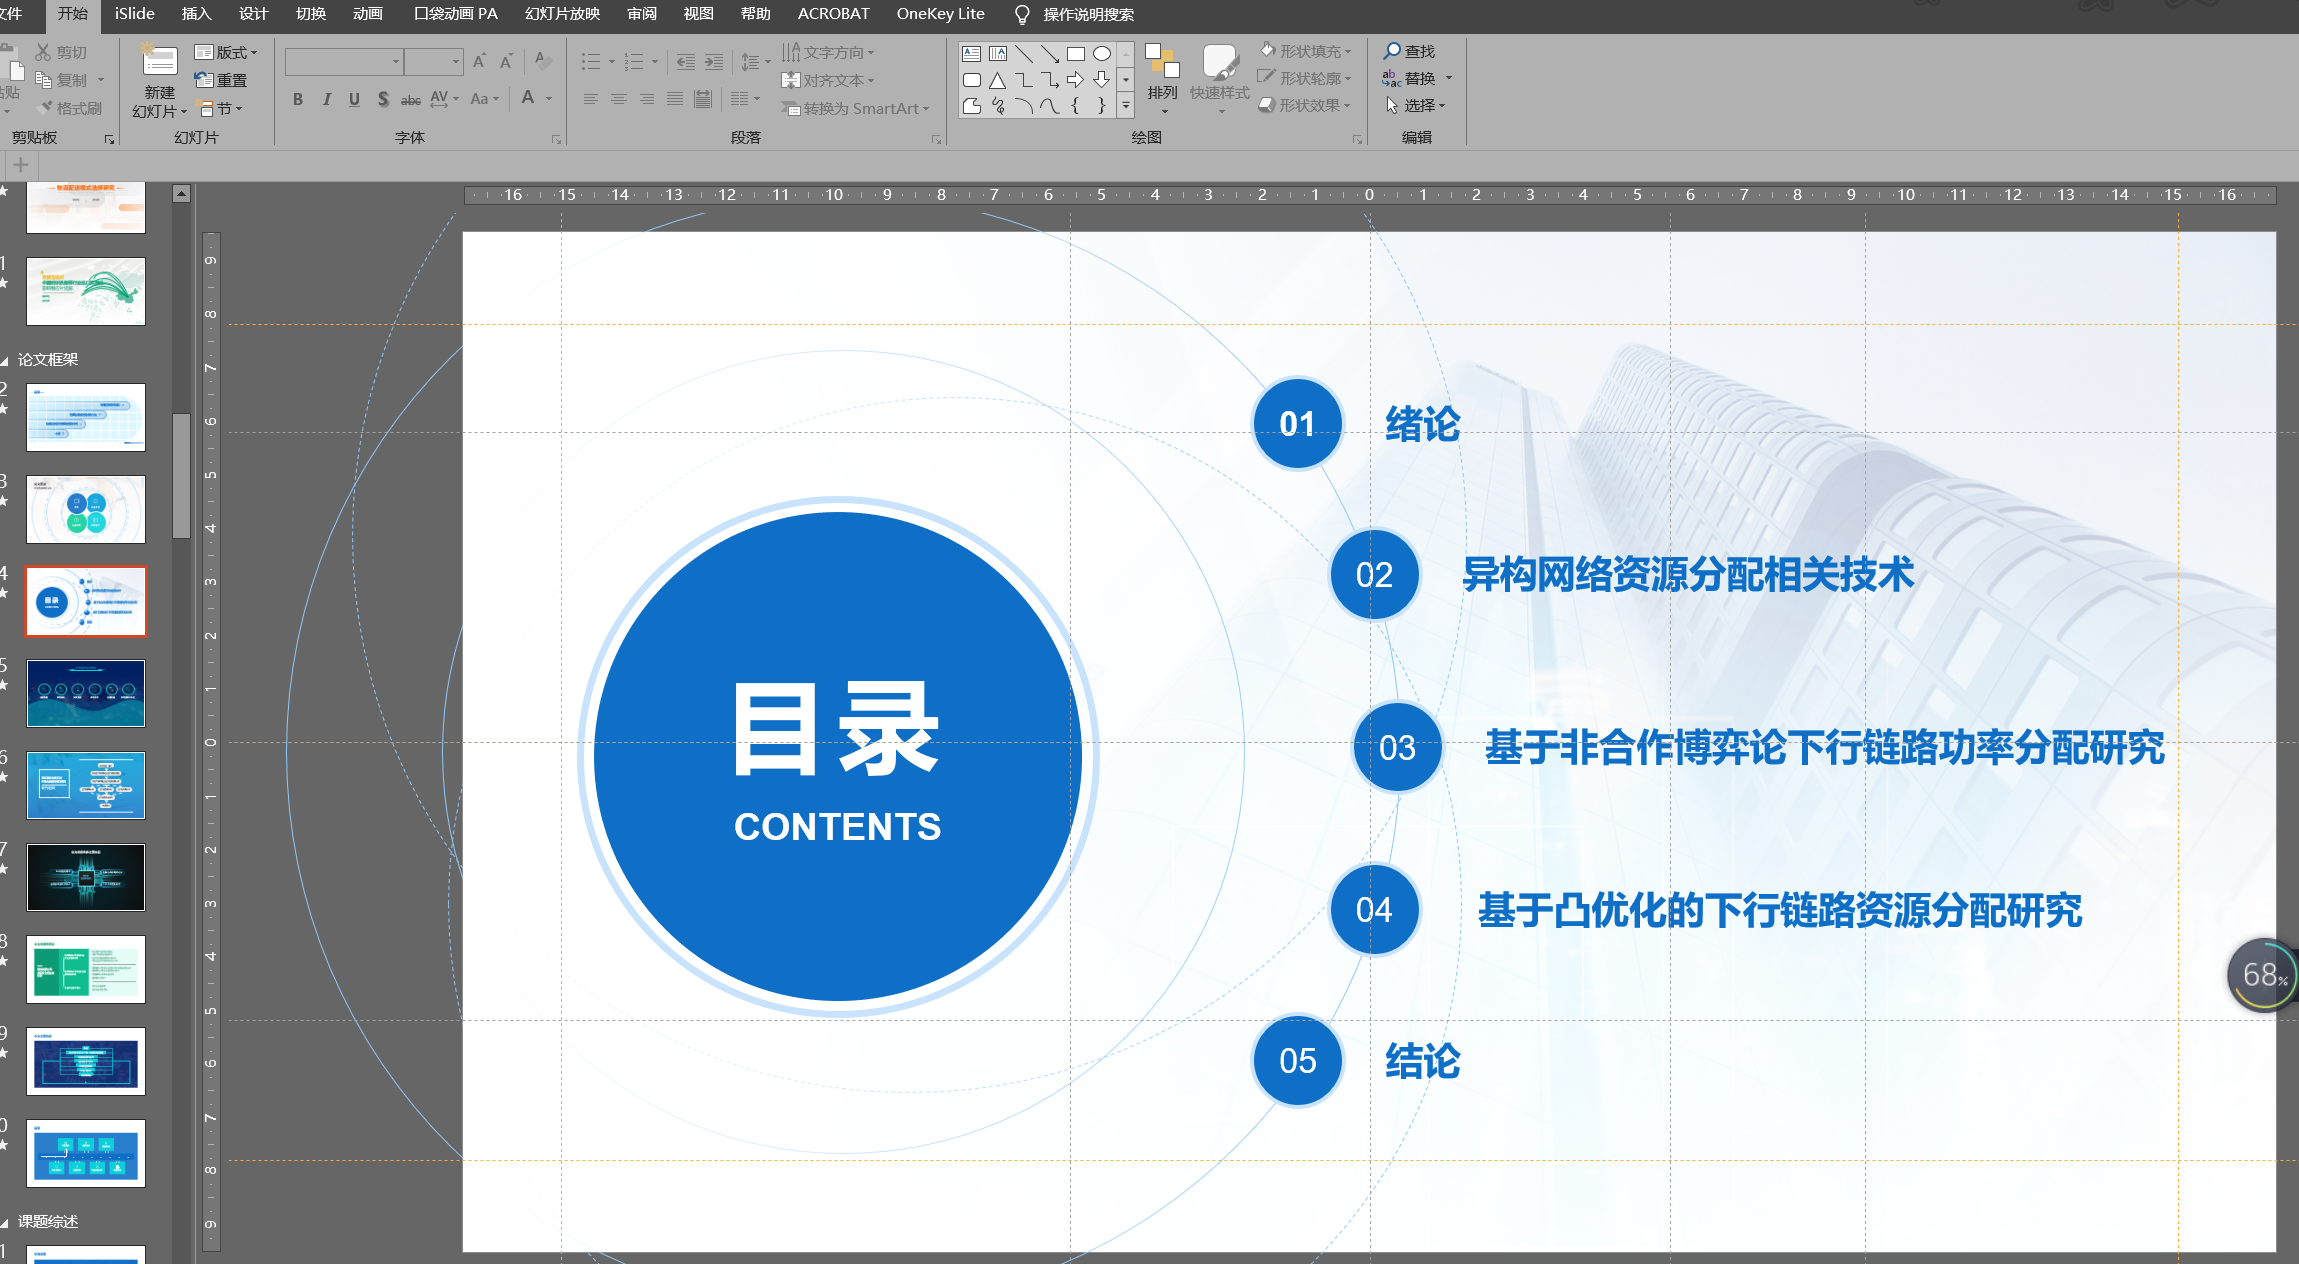Open the Layout (版式) dropdown
The width and height of the screenshot is (2299, 1264).
226,52
